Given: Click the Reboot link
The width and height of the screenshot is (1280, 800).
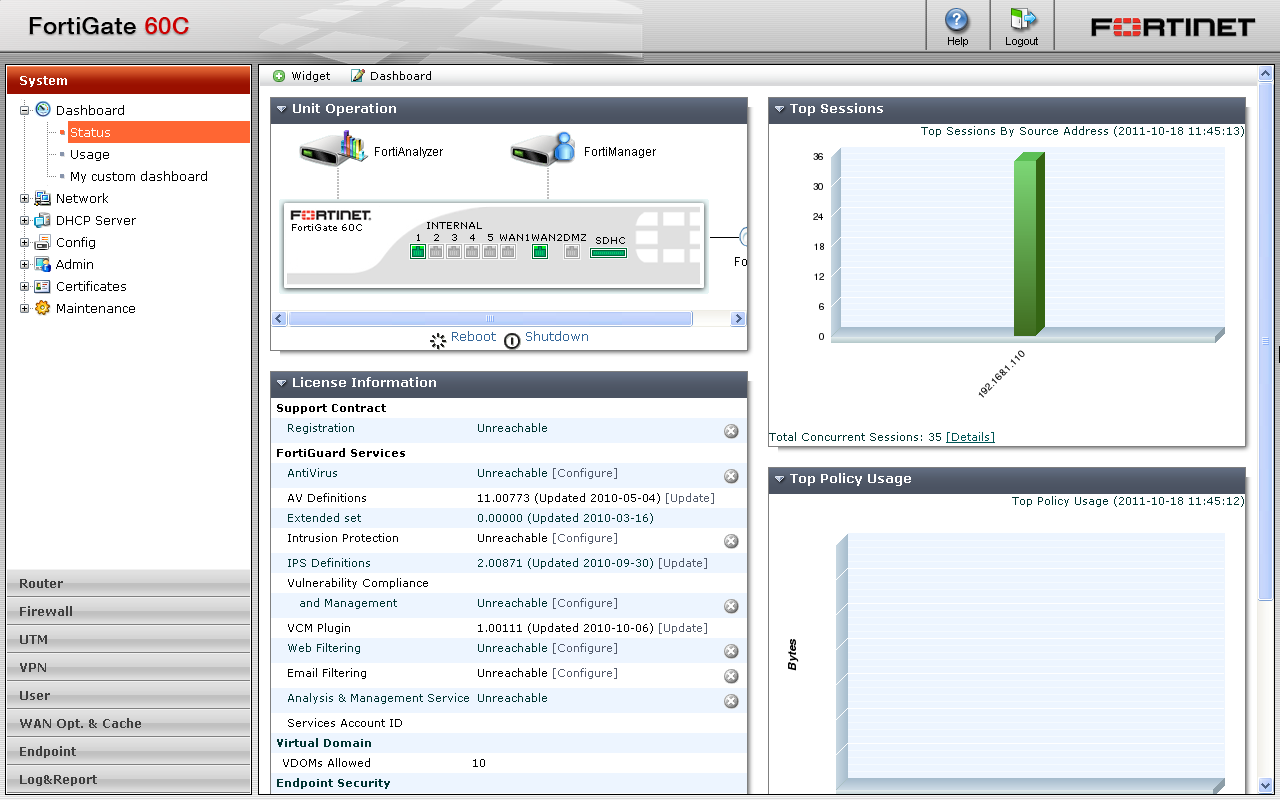Looking at the screenshot, I should 473,337.
